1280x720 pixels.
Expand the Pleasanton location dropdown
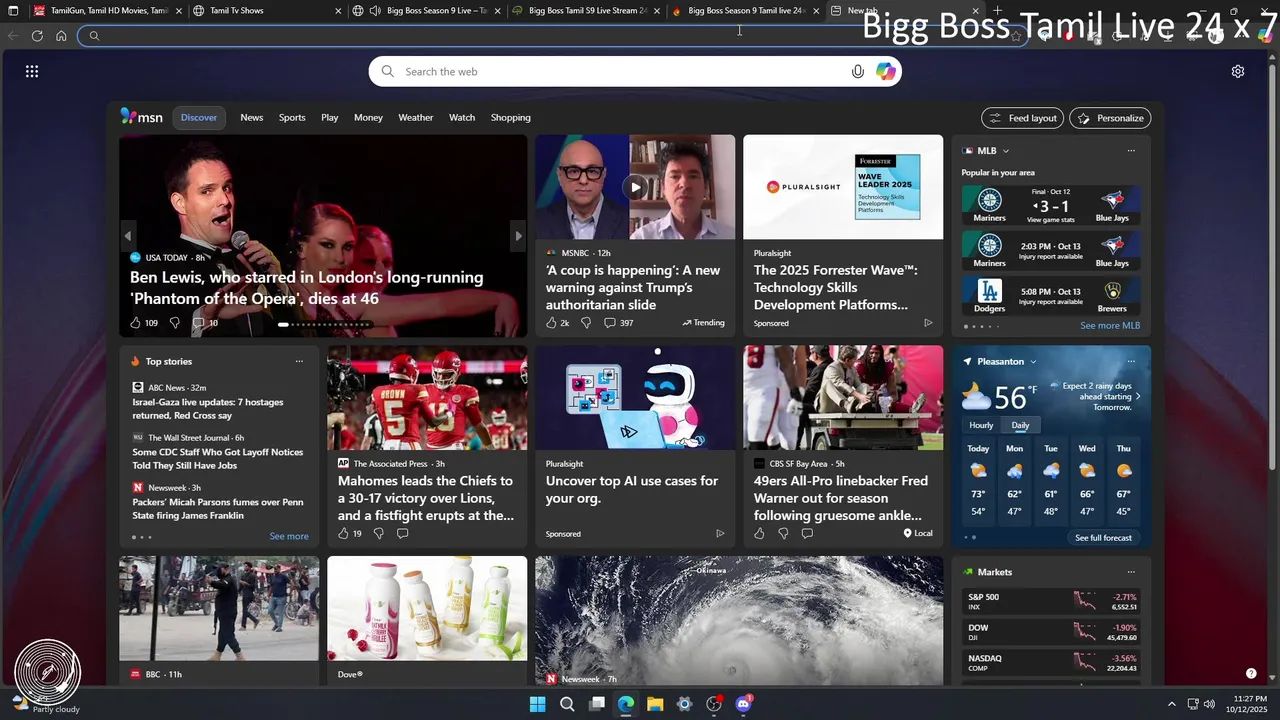click(1033, 362)
